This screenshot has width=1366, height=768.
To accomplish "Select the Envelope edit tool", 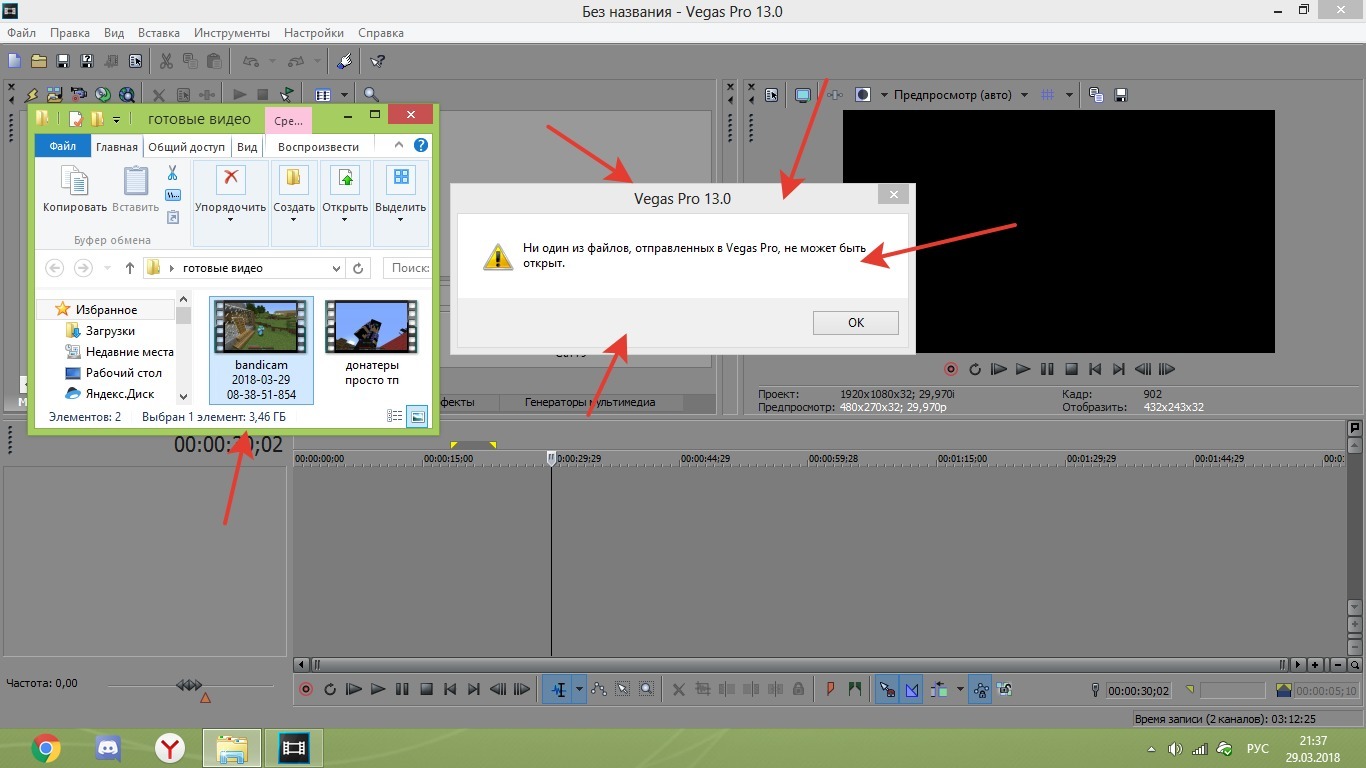I will click(x=599, y=689).
